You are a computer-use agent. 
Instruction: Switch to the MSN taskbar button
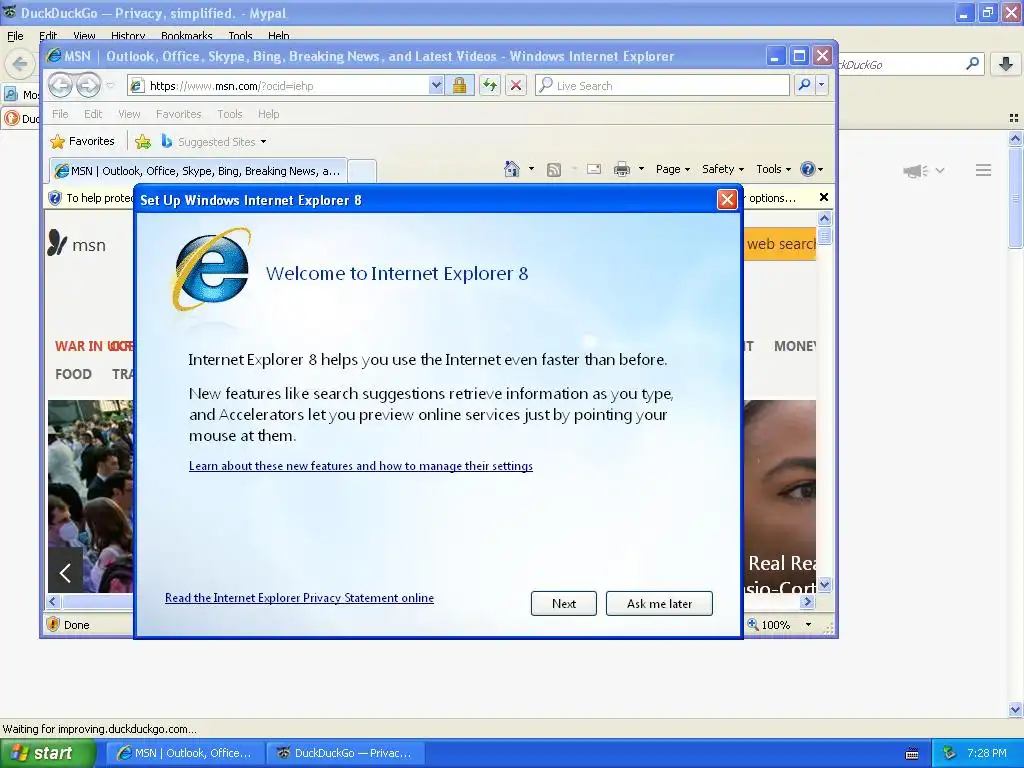[185, 753]
